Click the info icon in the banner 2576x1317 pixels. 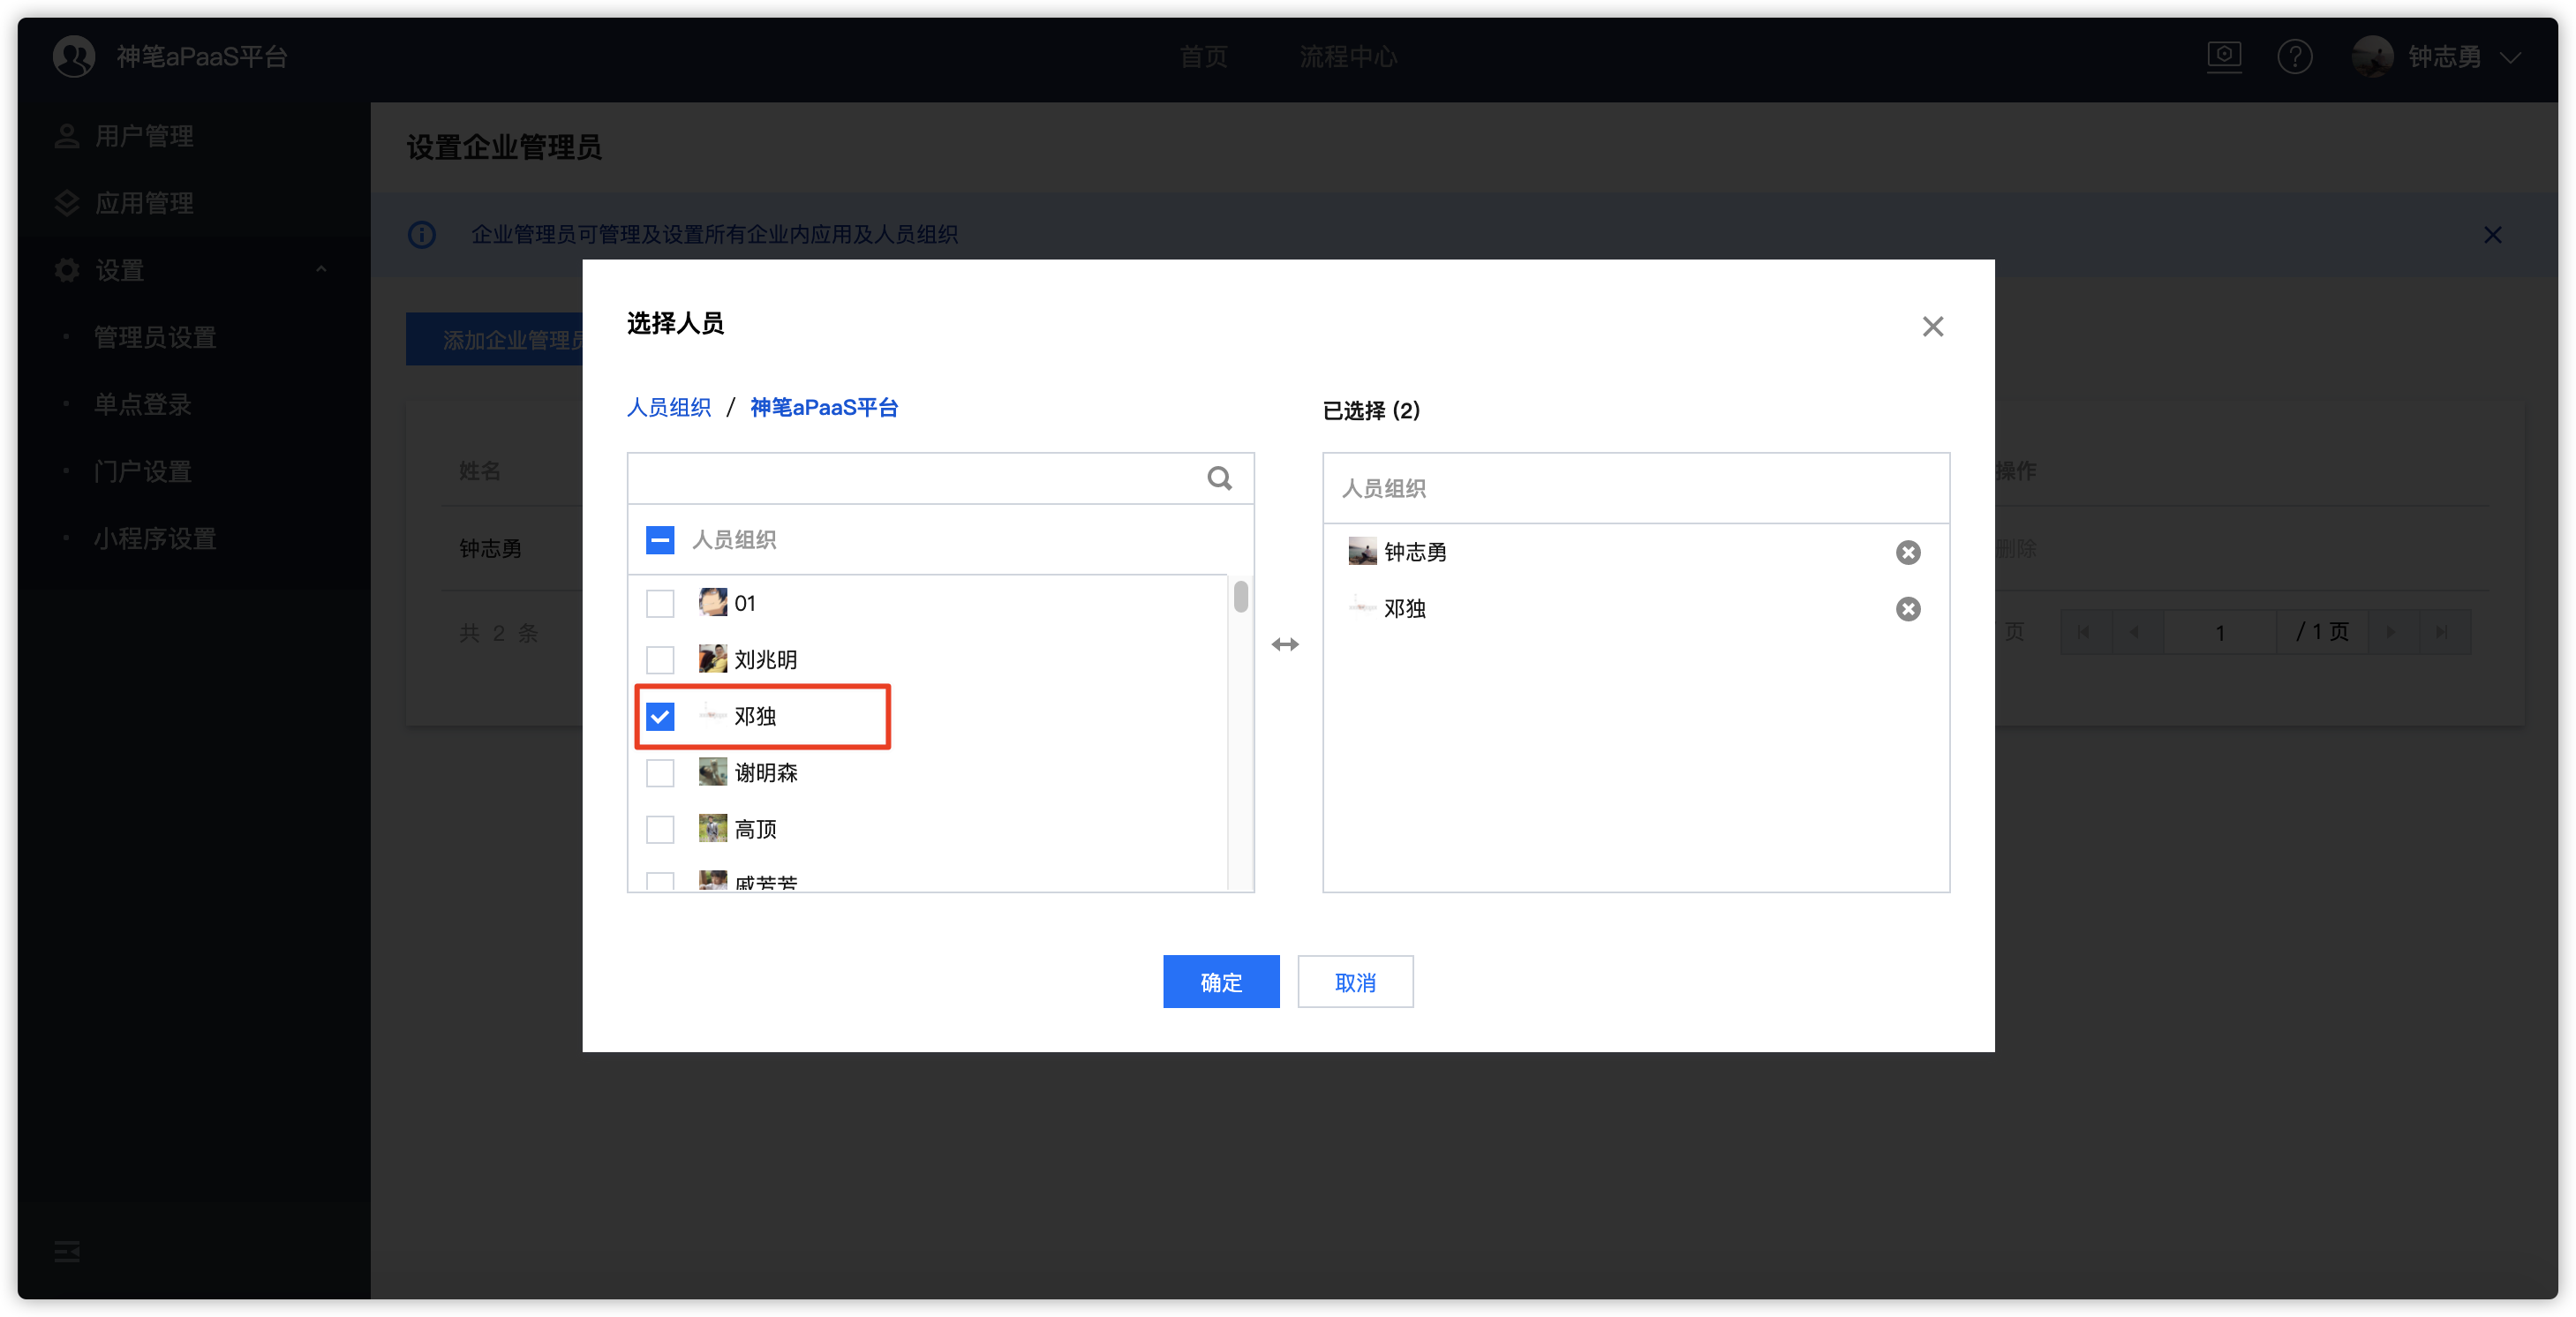pos(421,234)
